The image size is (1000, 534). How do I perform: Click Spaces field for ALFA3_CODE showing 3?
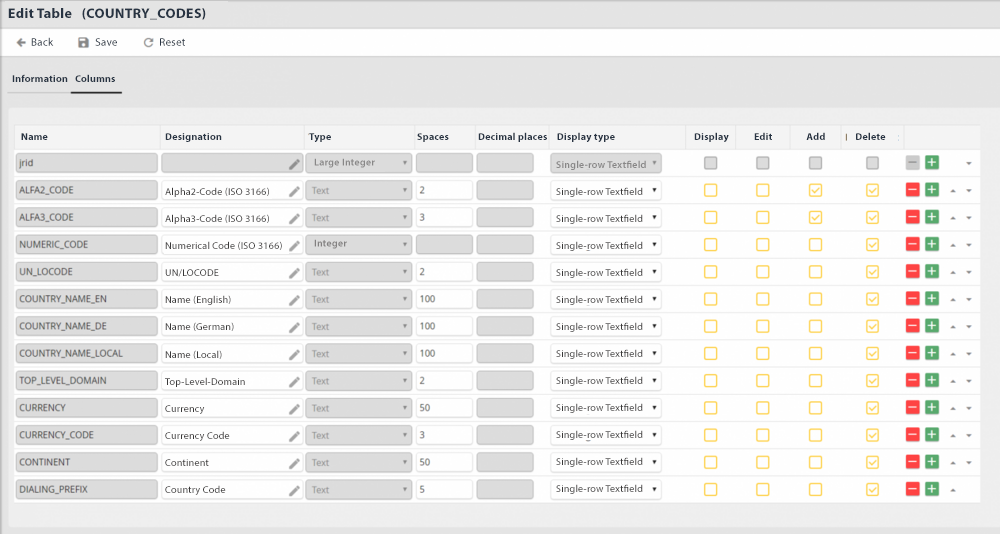pos(444,218)
